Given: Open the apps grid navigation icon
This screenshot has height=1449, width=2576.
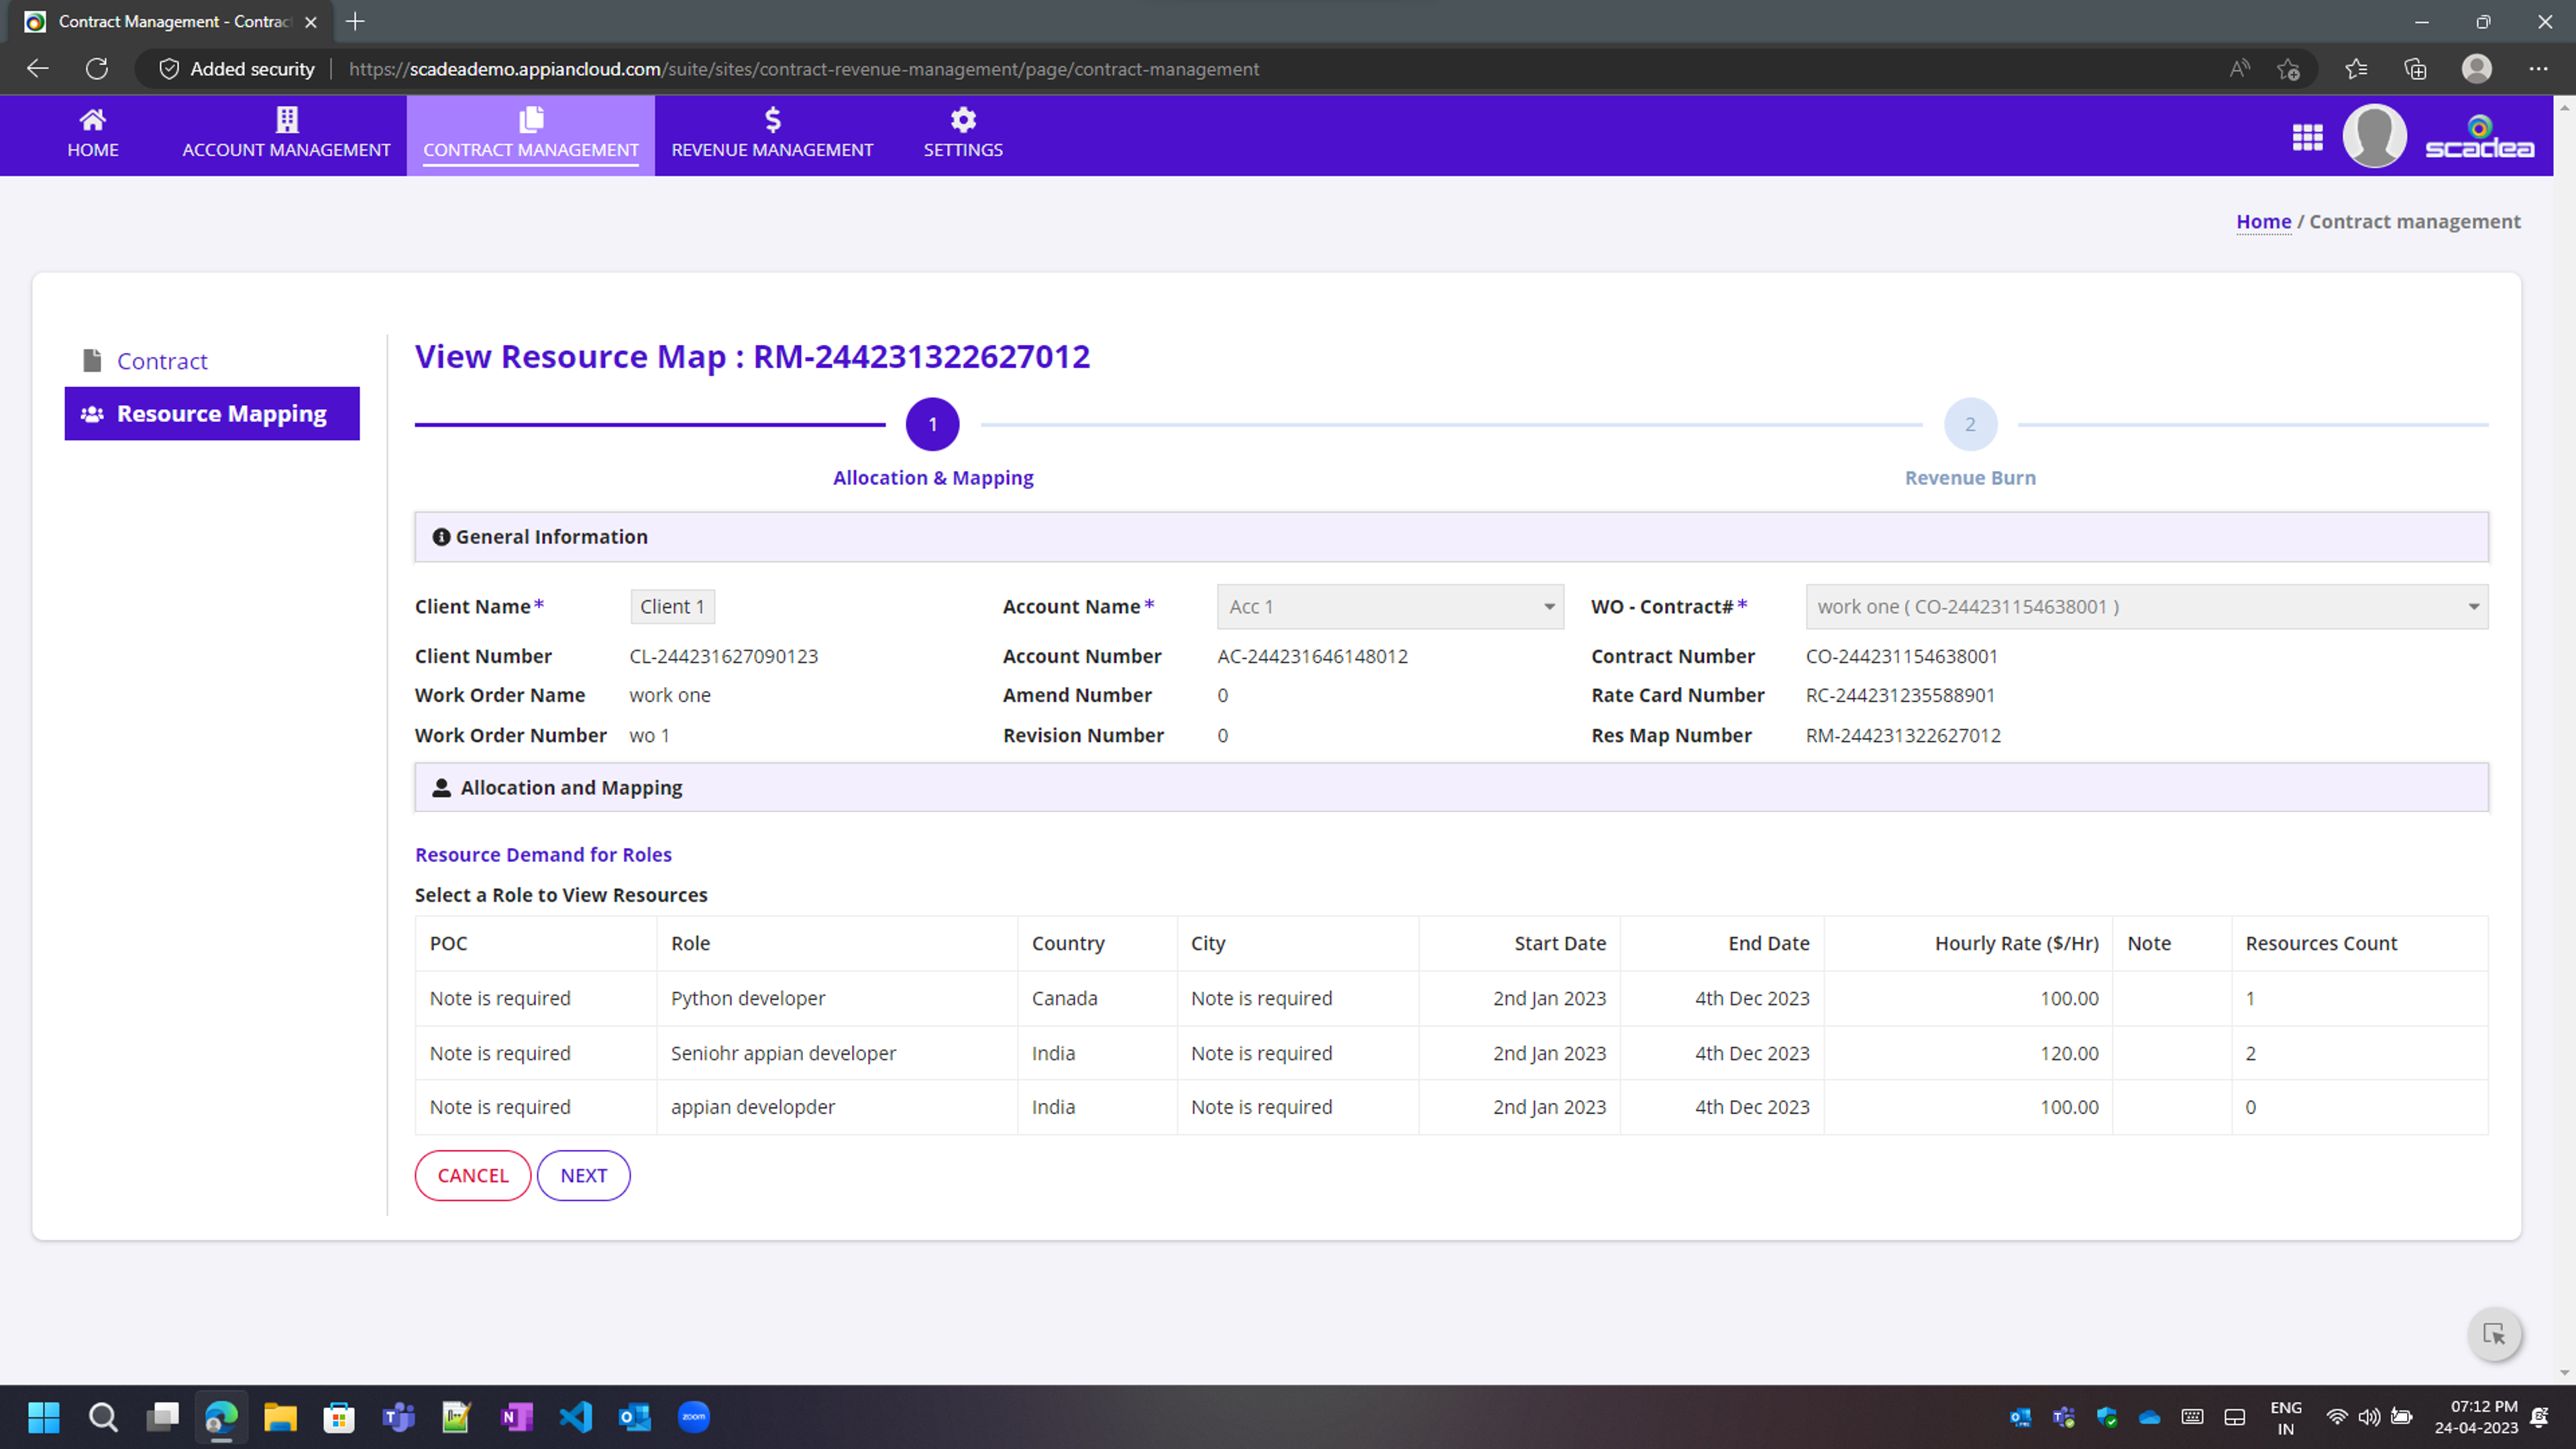Looking at the screenshot, I should 2307,137.
